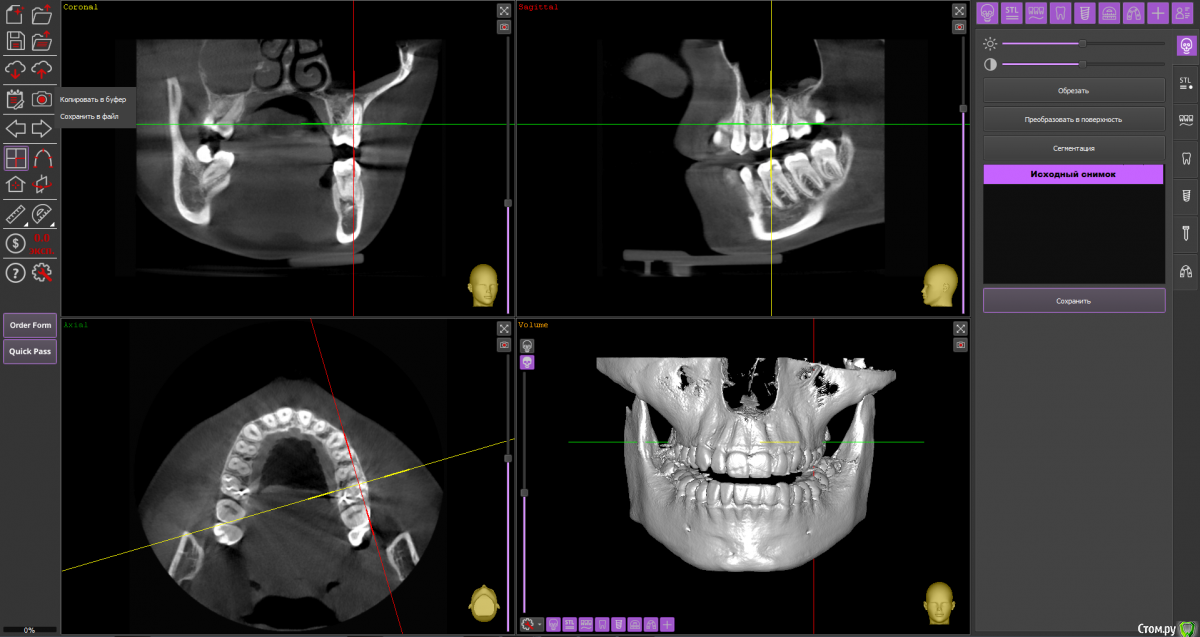This screenshot has height=637, width=1200.
Task: Select the panoramic arch curve tool
Action: pyautogui.click(x=42, y=158)
